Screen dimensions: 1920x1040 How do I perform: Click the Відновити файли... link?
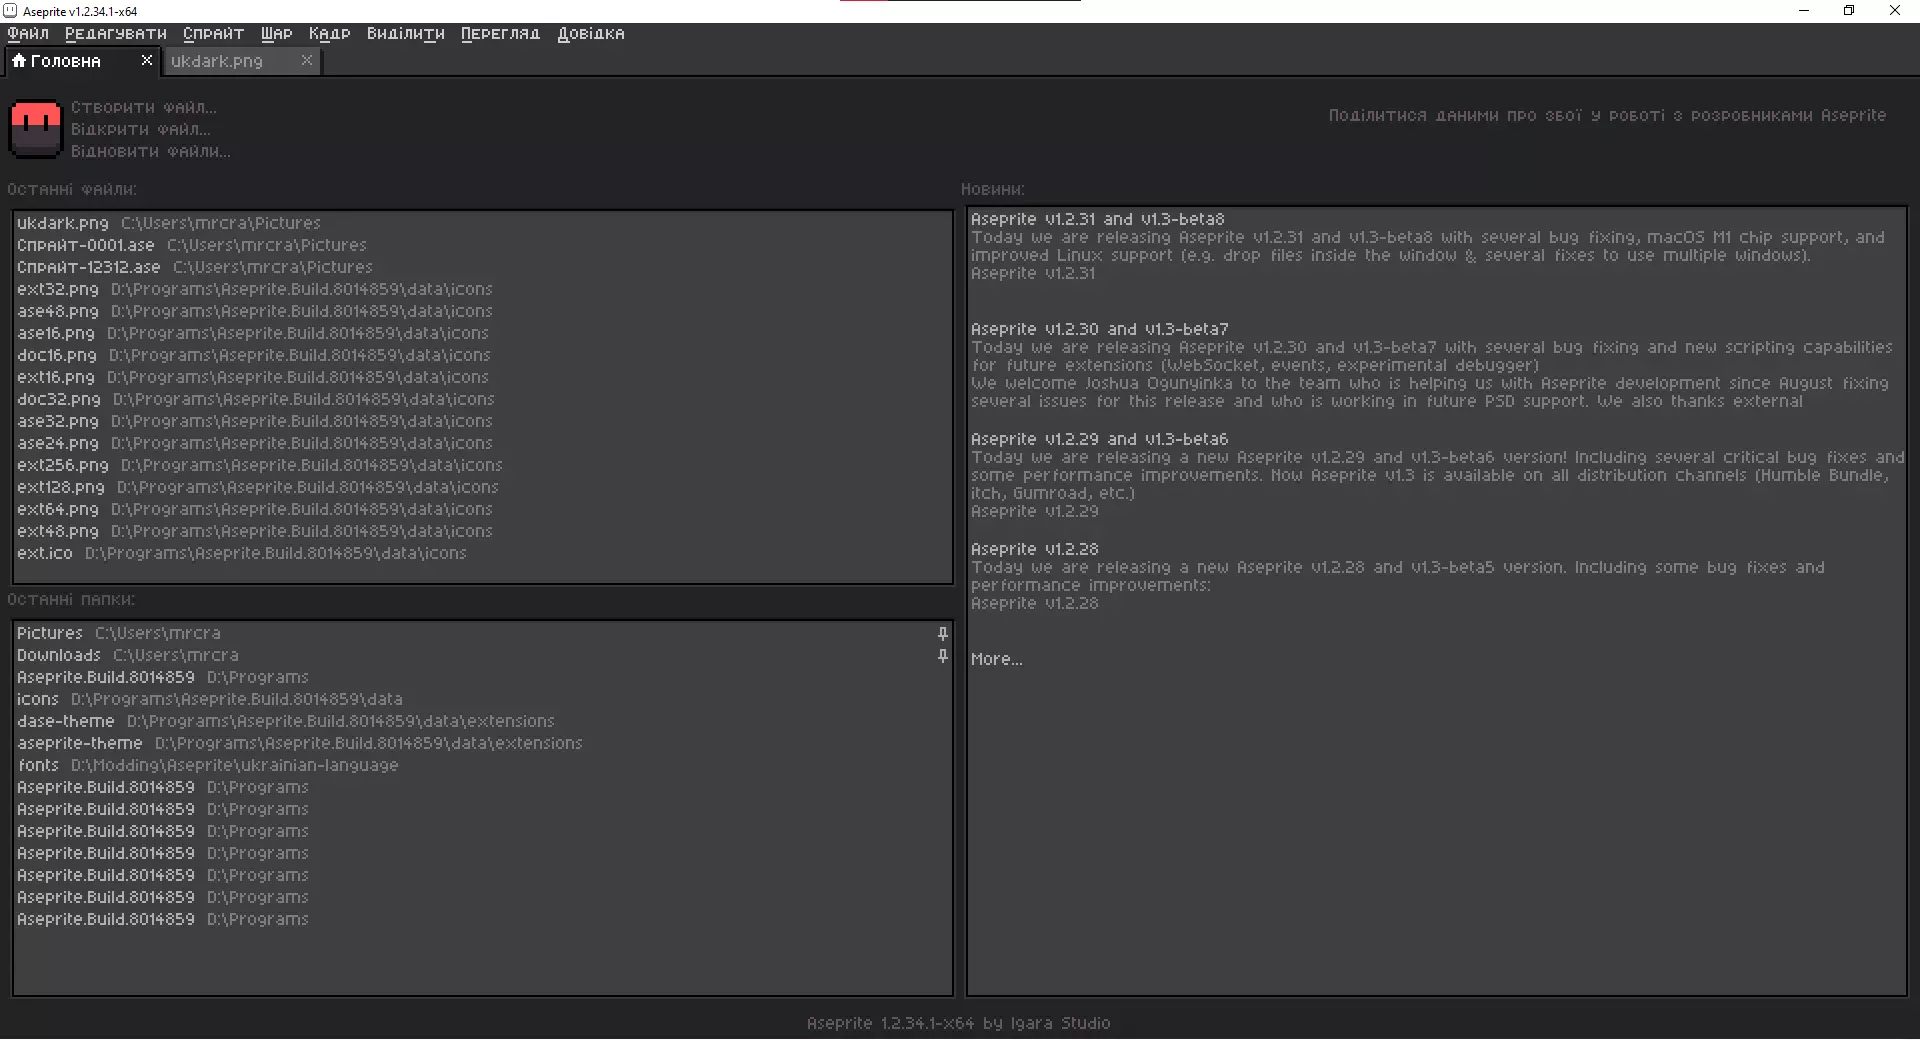tap(151, 152)
